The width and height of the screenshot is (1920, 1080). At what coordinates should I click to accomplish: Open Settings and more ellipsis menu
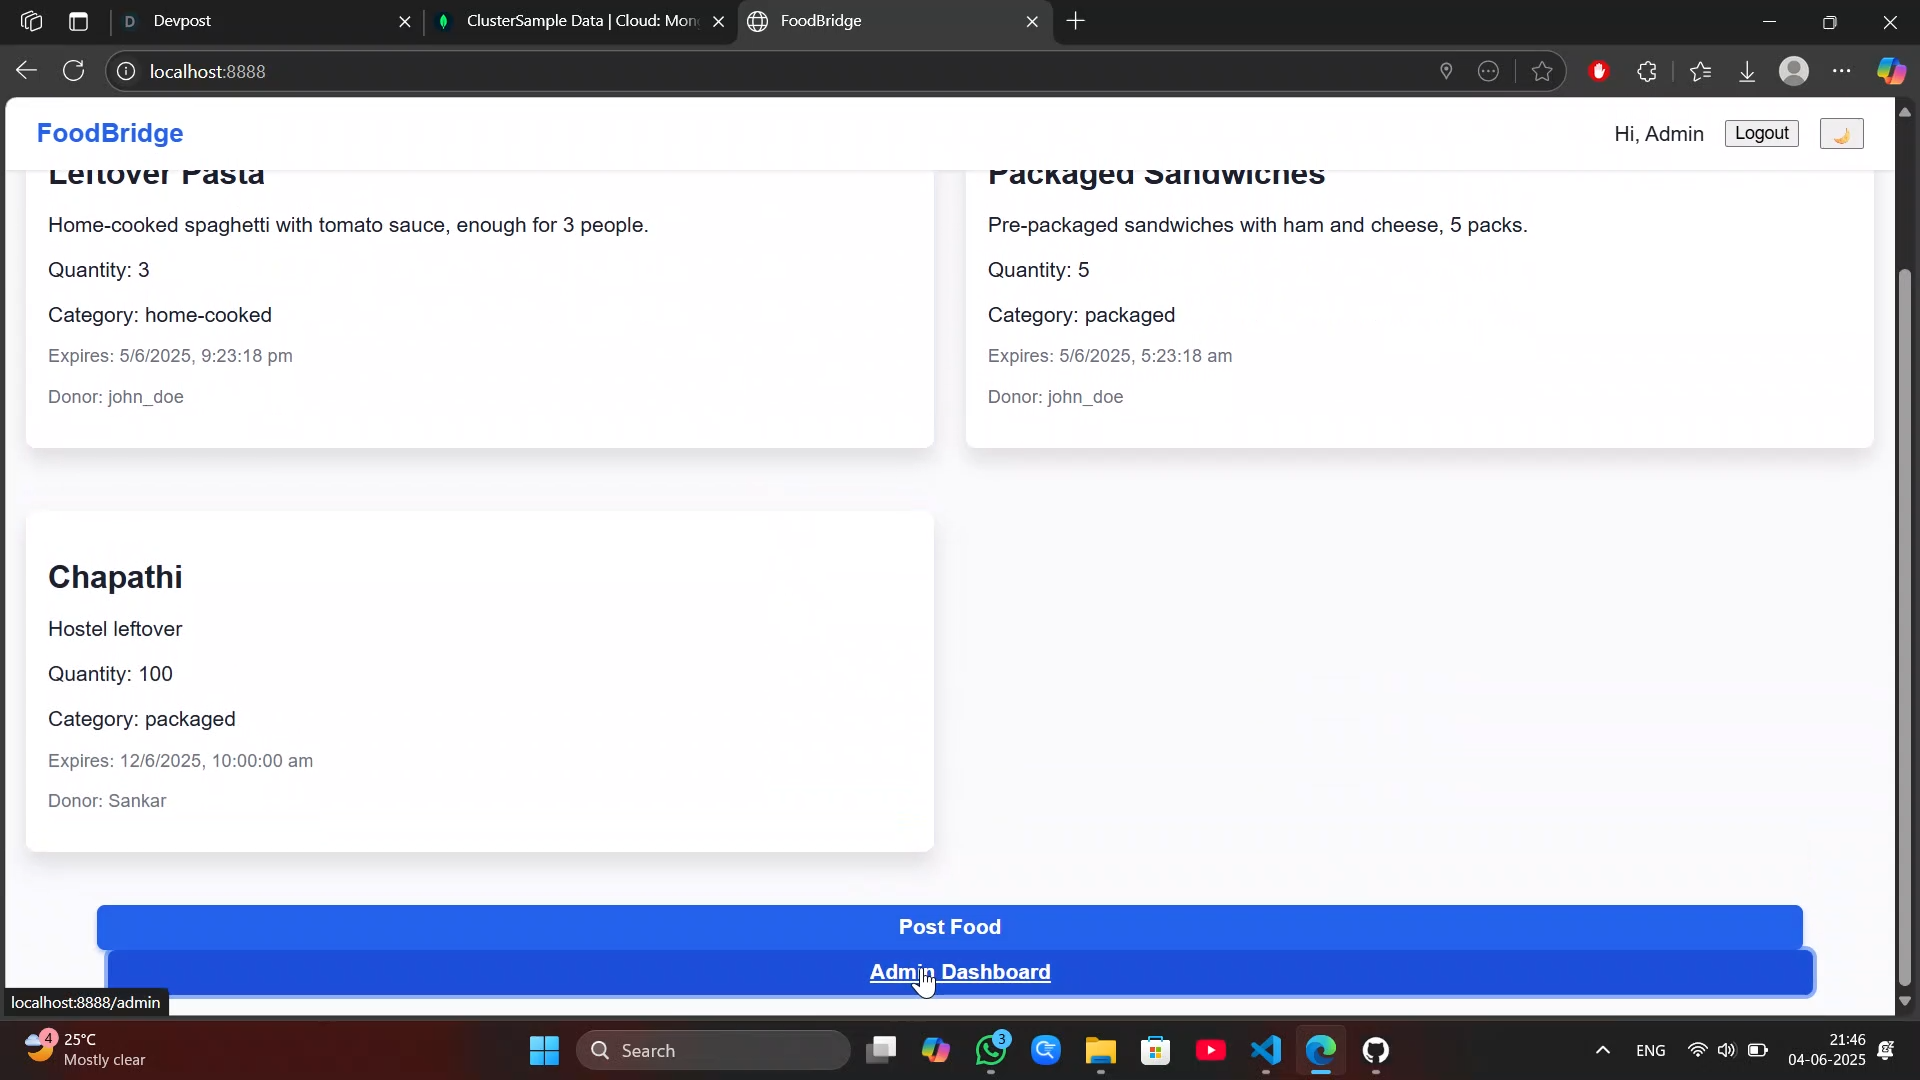[x=1842, y=72]
